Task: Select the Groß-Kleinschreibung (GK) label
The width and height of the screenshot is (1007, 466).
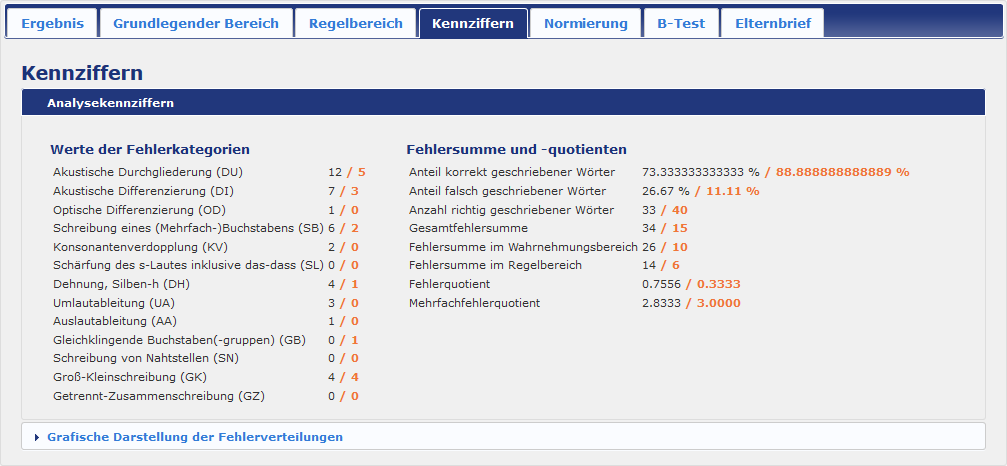Action: point(129,377)
